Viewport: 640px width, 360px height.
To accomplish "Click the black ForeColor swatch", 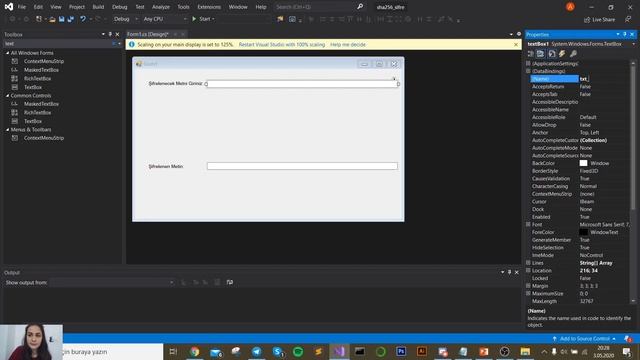I will pos(583,232).
